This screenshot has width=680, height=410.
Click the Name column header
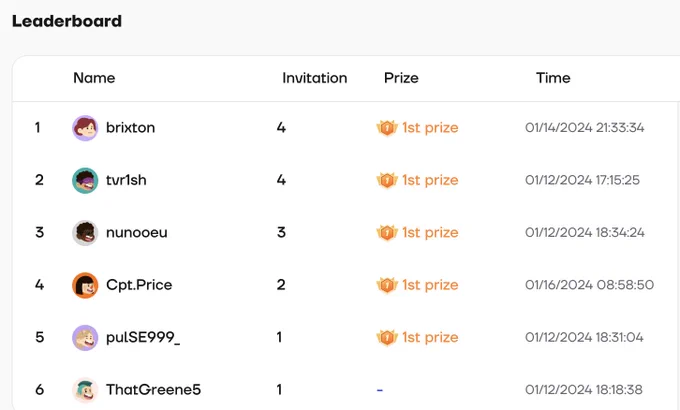coord(94,78)
